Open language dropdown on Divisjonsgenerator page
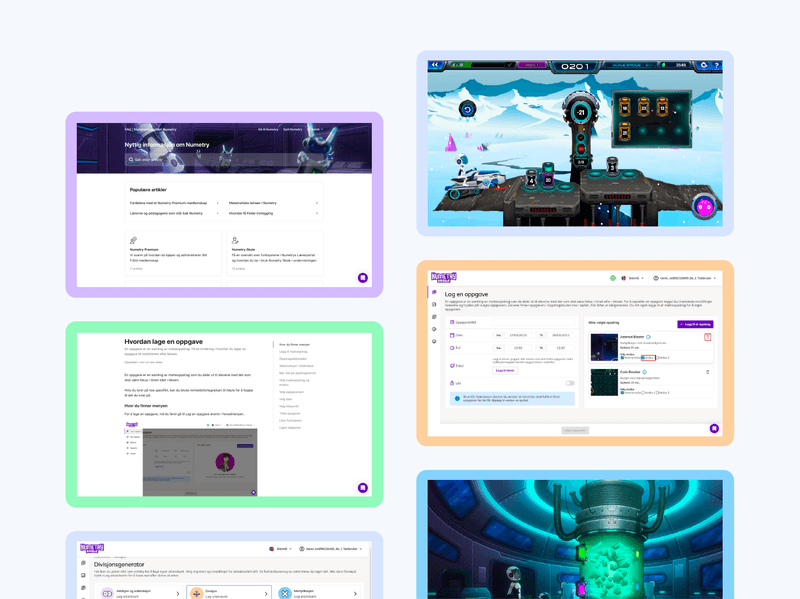Screen dimensions: 800x599 coord(281,549)
